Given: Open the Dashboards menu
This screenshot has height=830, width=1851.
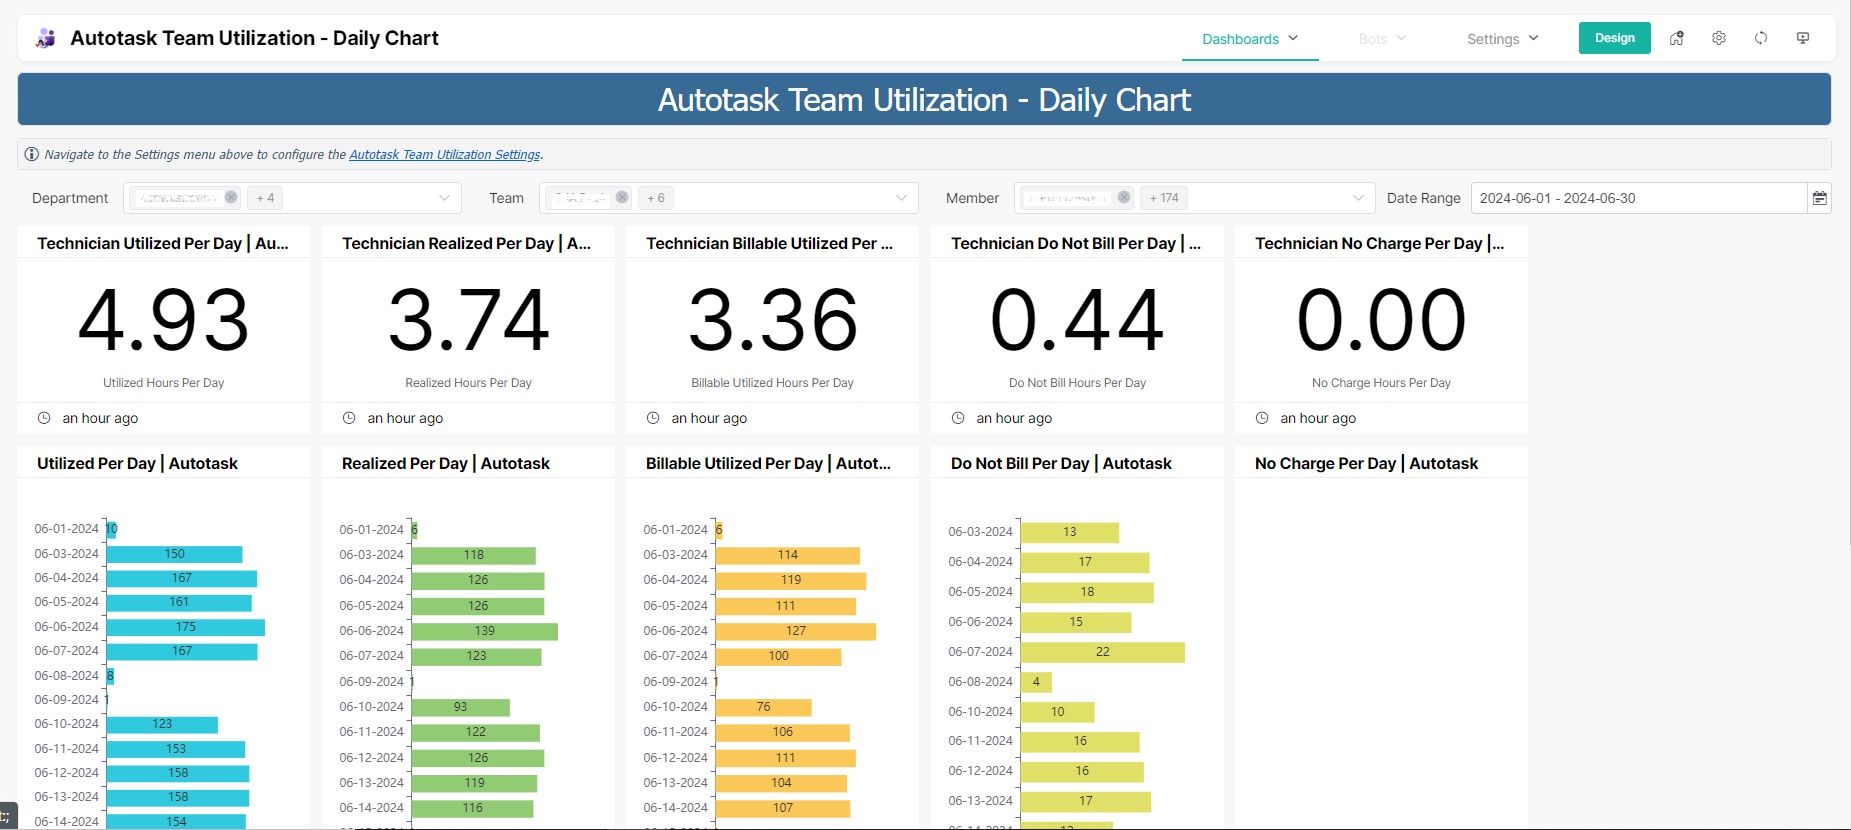Looking at the screenshot, I should click(1250, 39).
